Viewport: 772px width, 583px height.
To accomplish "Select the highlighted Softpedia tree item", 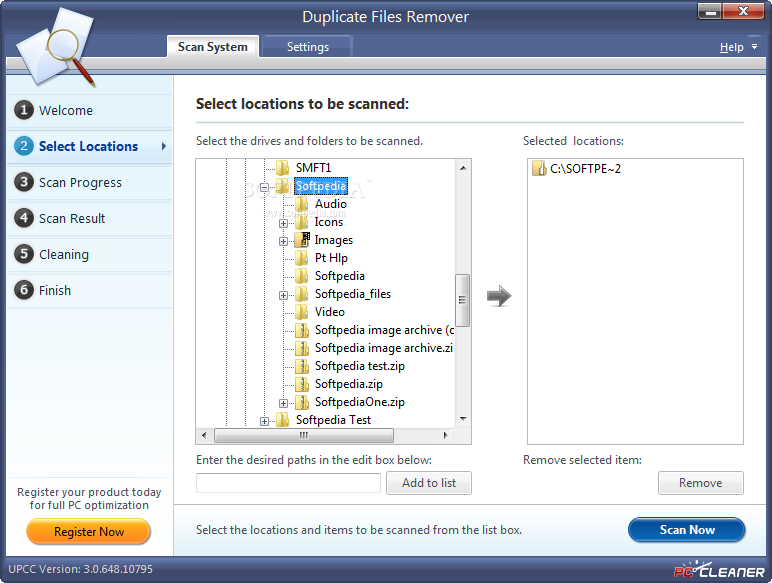I will [x=321, y=186].
